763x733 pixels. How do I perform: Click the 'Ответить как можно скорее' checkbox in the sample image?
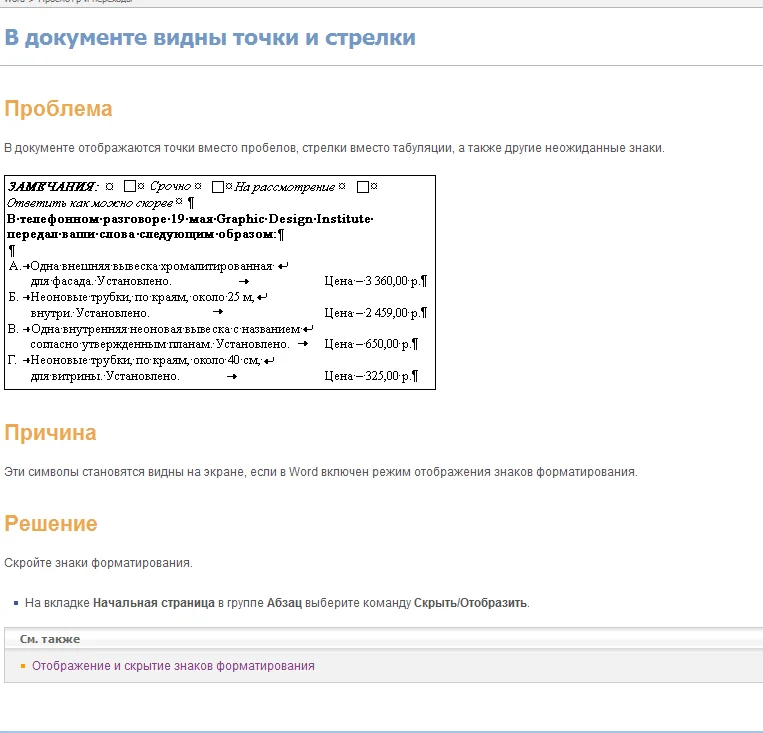tap(363, 187)
